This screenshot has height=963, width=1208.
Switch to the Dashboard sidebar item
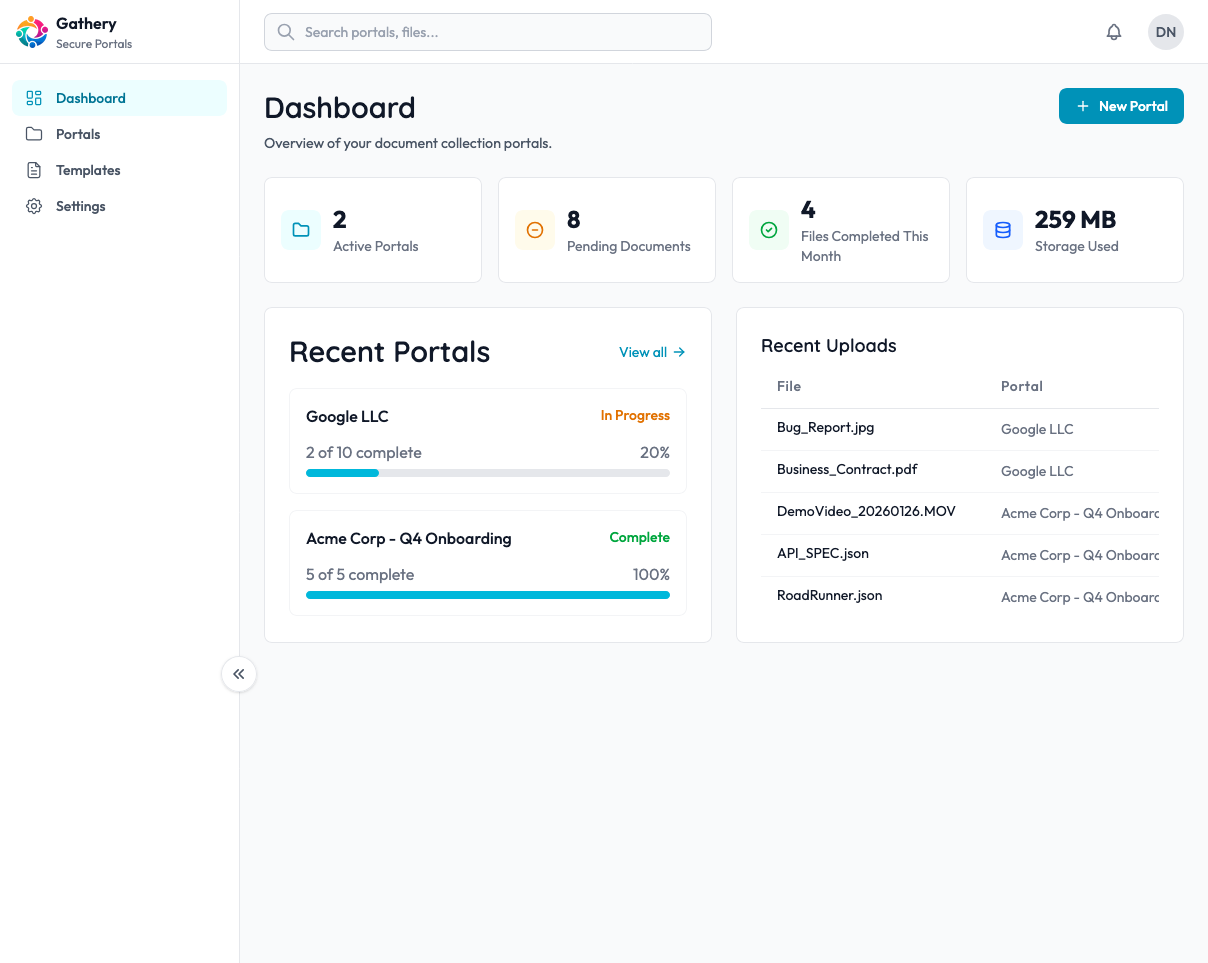point(91,98)
